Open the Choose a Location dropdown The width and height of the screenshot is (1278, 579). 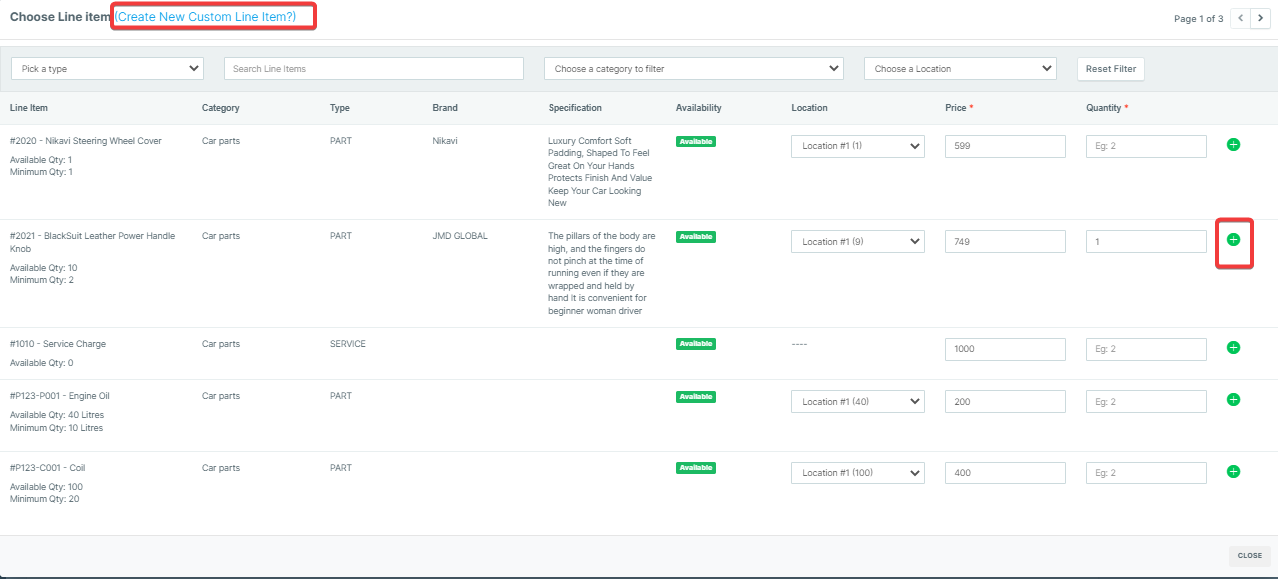tap(960, 69)
